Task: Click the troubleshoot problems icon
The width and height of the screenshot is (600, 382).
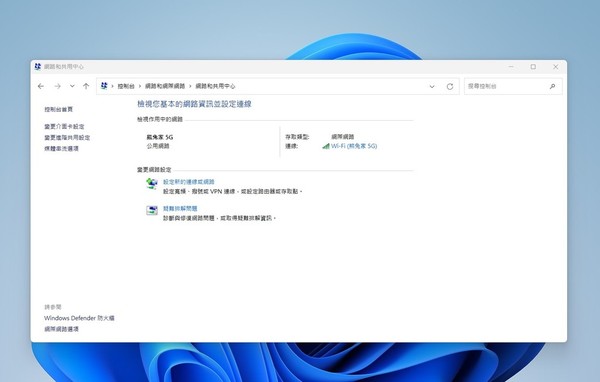Action: point(152,211)
